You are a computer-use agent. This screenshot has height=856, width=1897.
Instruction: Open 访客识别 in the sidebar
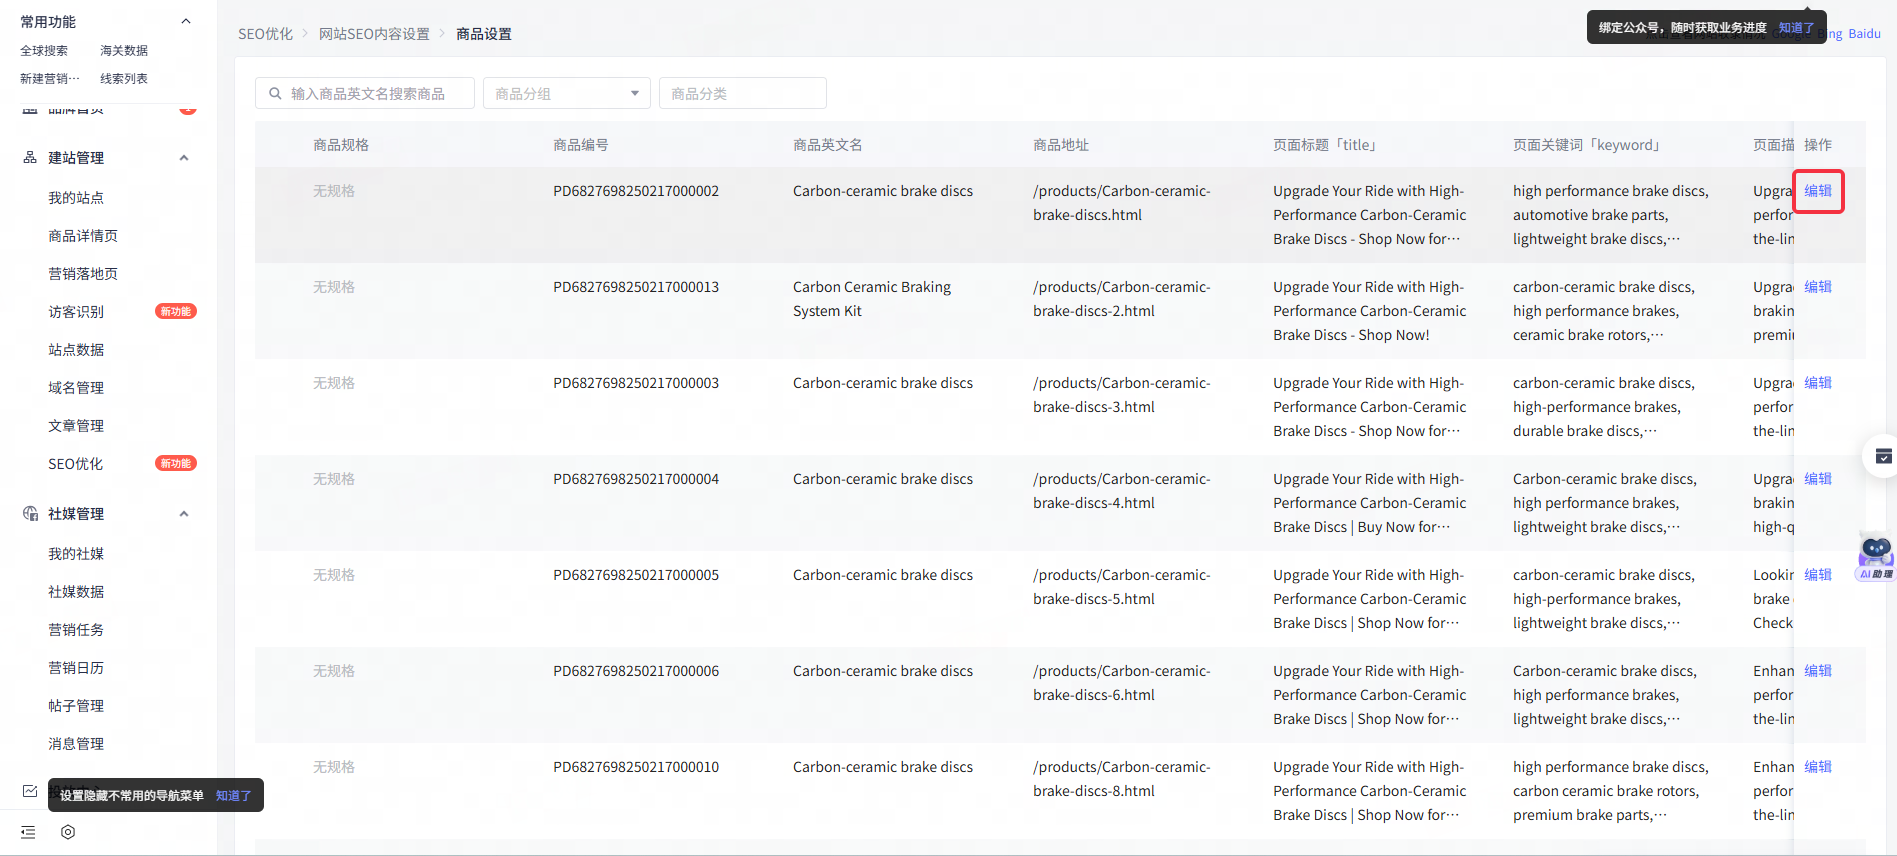coord(76,312)
